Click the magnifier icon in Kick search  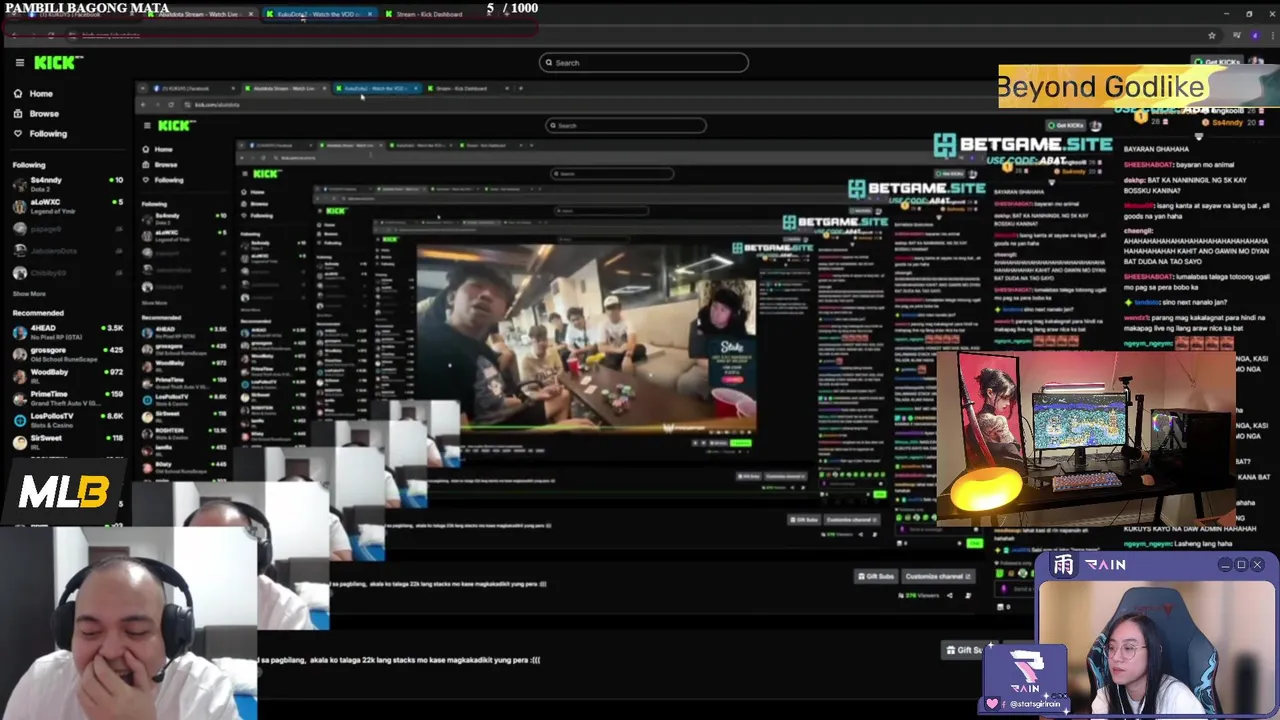[x=549, y=63]
